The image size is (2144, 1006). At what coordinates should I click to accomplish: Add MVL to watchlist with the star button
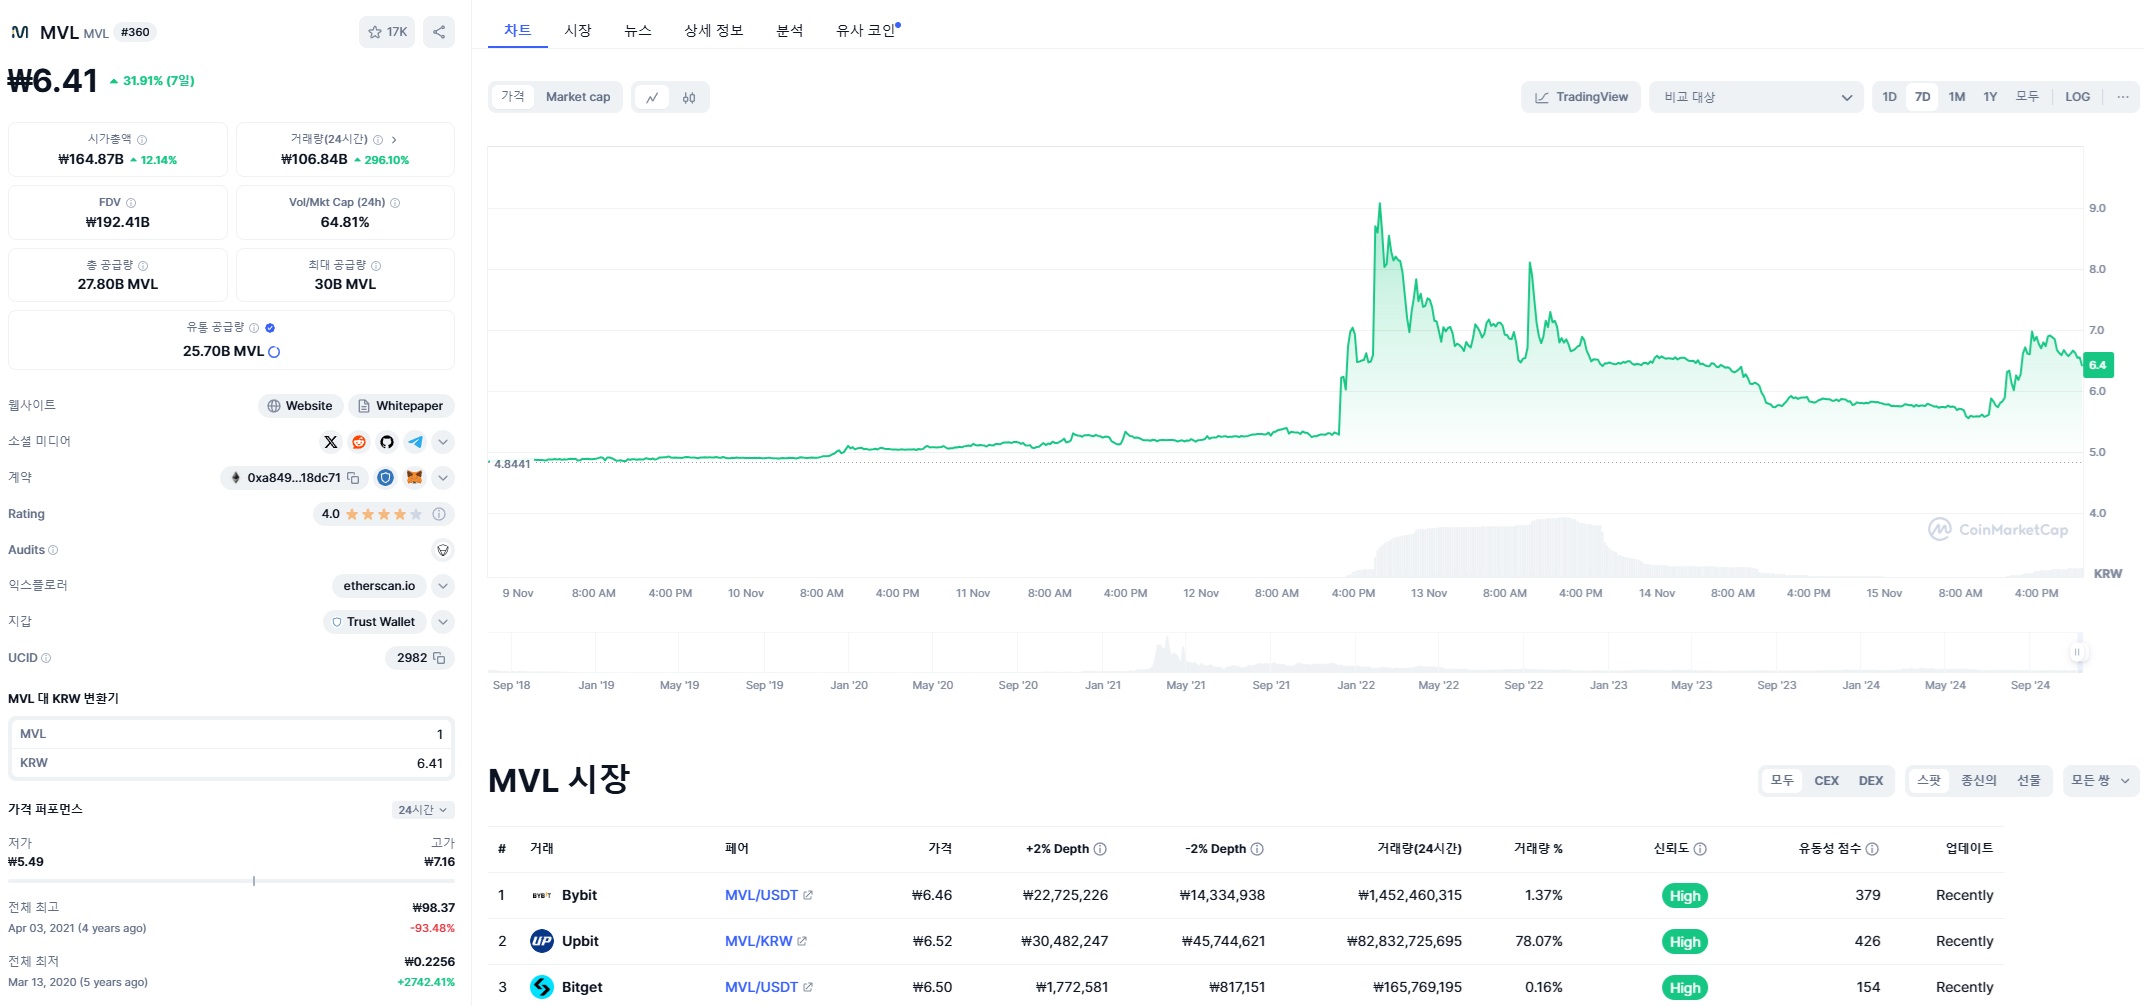pos(387,32)
